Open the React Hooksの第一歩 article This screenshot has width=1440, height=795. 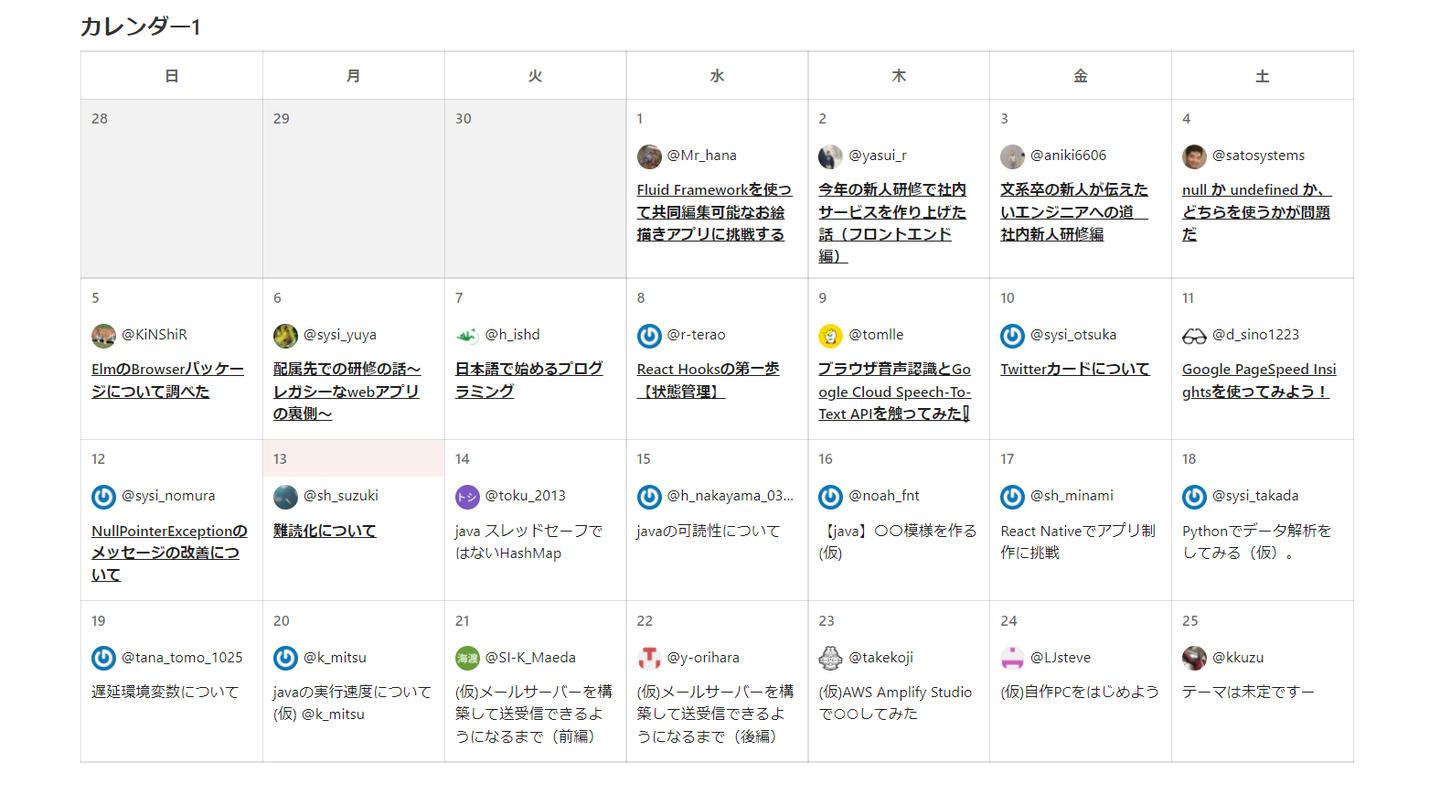(x=708, y=380)
